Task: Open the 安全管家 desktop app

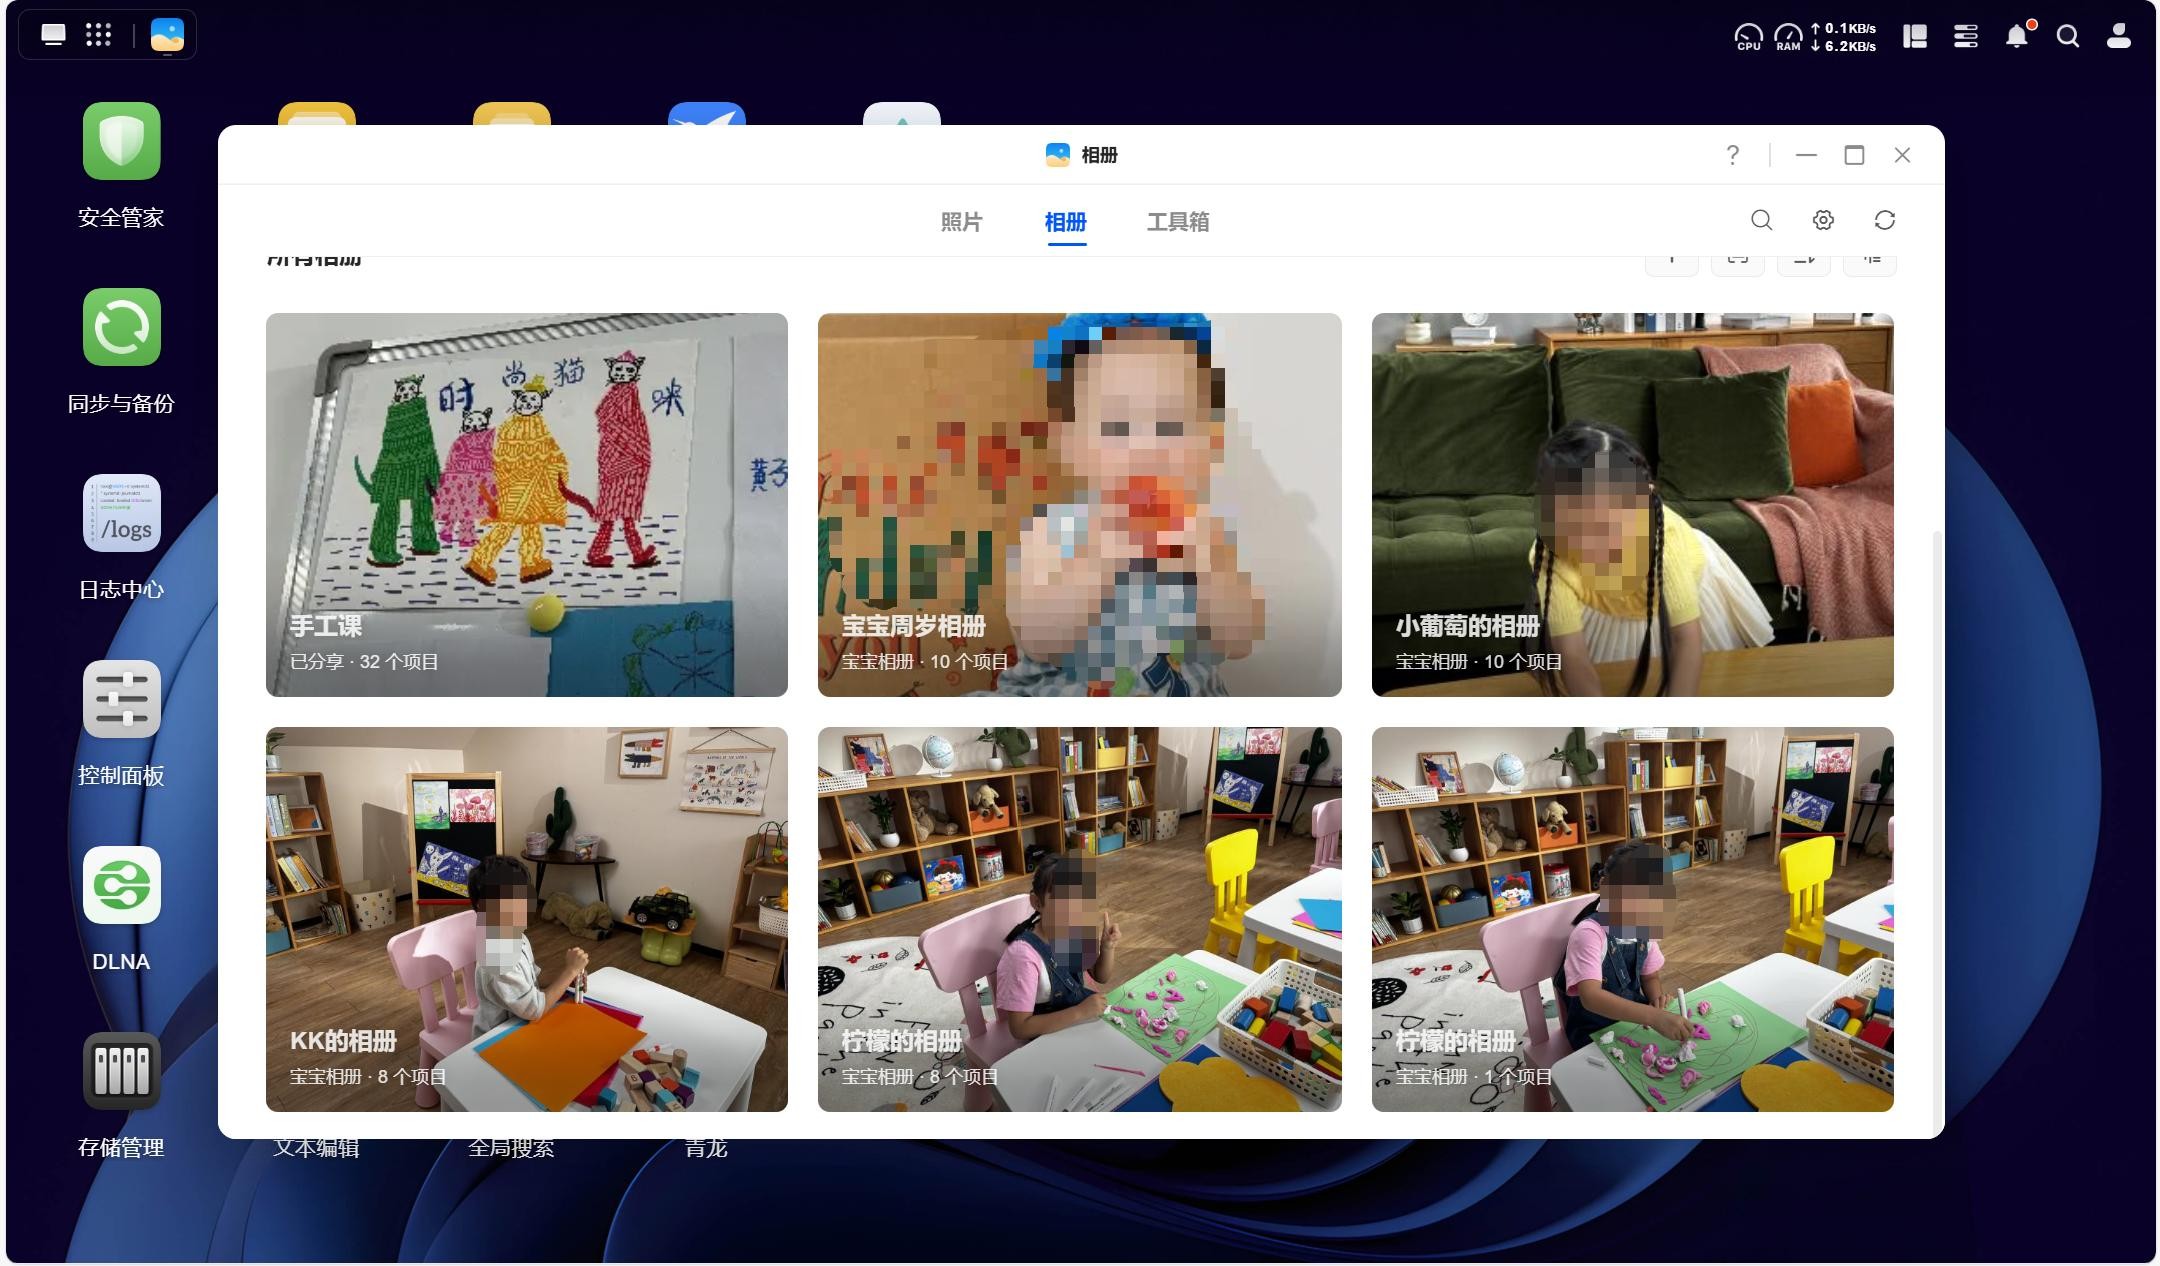Action: coord(121,141)
